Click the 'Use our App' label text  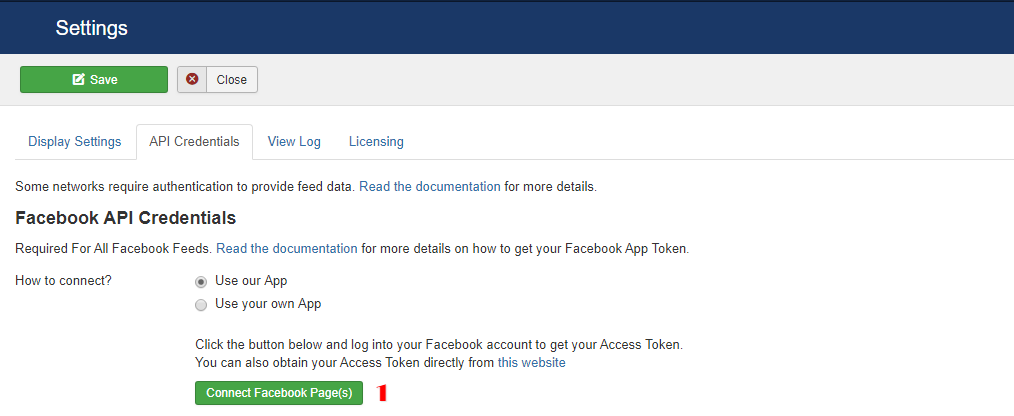251,281
